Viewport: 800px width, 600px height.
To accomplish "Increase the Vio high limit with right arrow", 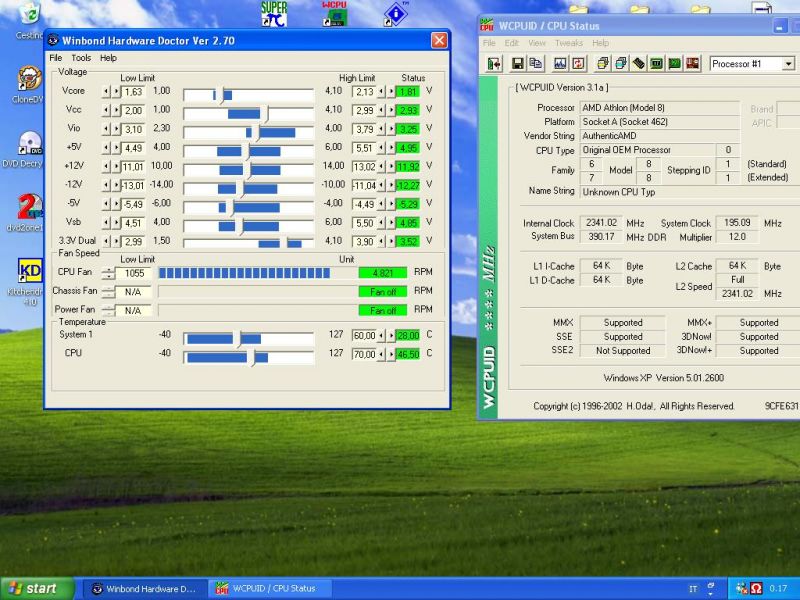I will tap(391, 130).
